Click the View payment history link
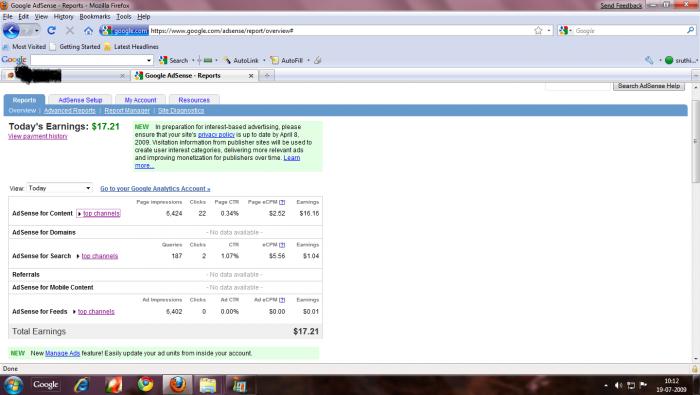The height and width of the screenshot is (395, 700). [38, 137]
